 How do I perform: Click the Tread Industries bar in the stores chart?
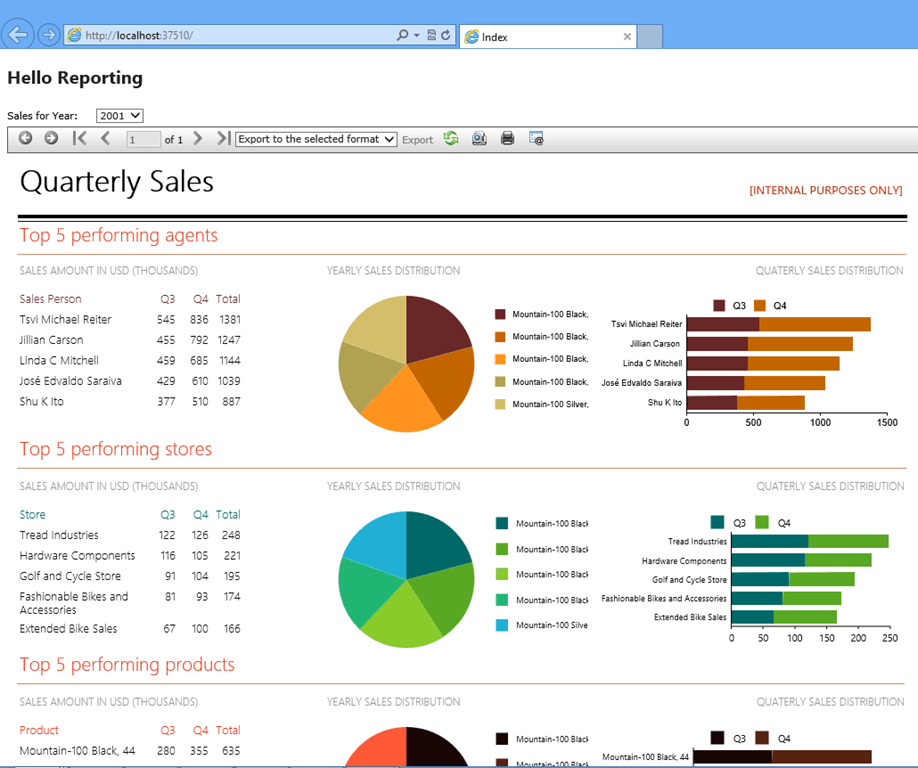[x=810, y=541]
